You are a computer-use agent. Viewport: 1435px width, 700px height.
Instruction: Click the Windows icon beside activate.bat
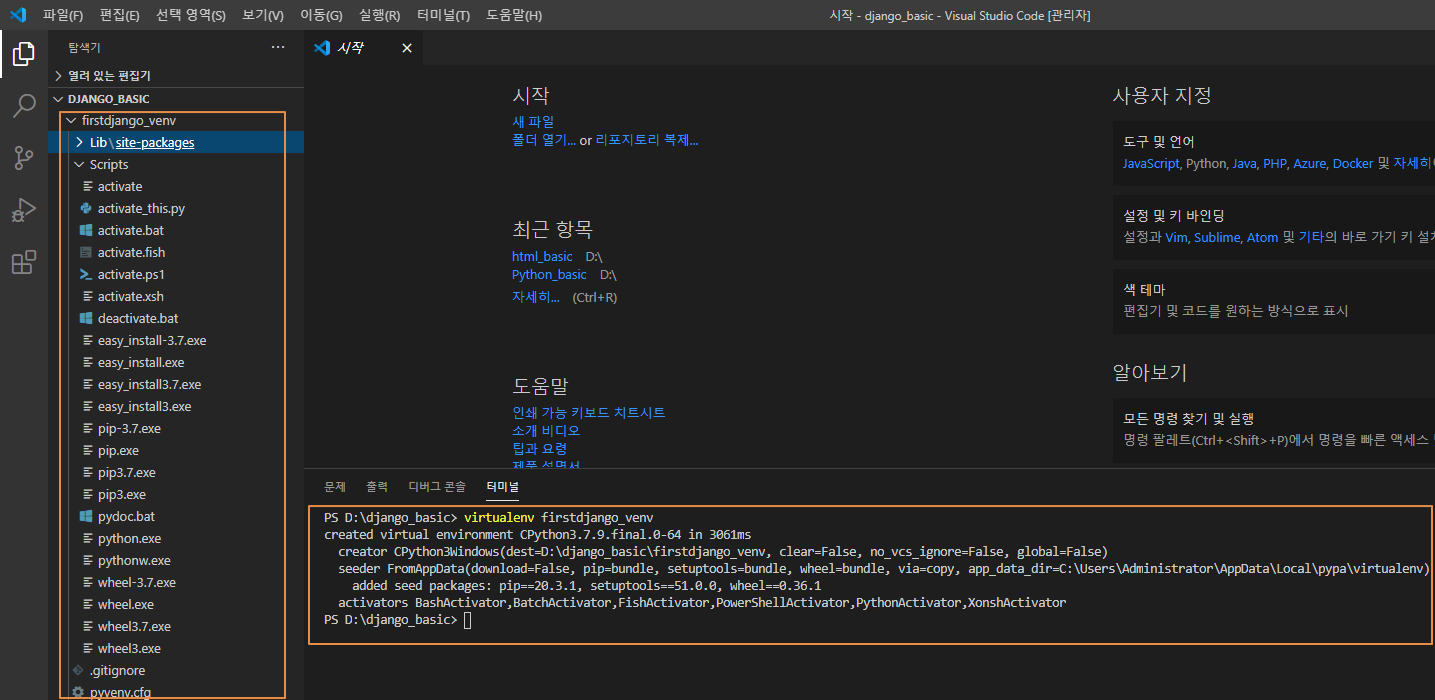86,231
